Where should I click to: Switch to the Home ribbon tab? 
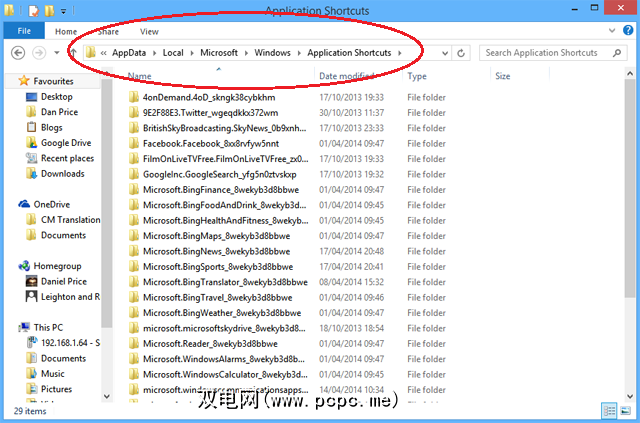(x=66, y=31)
